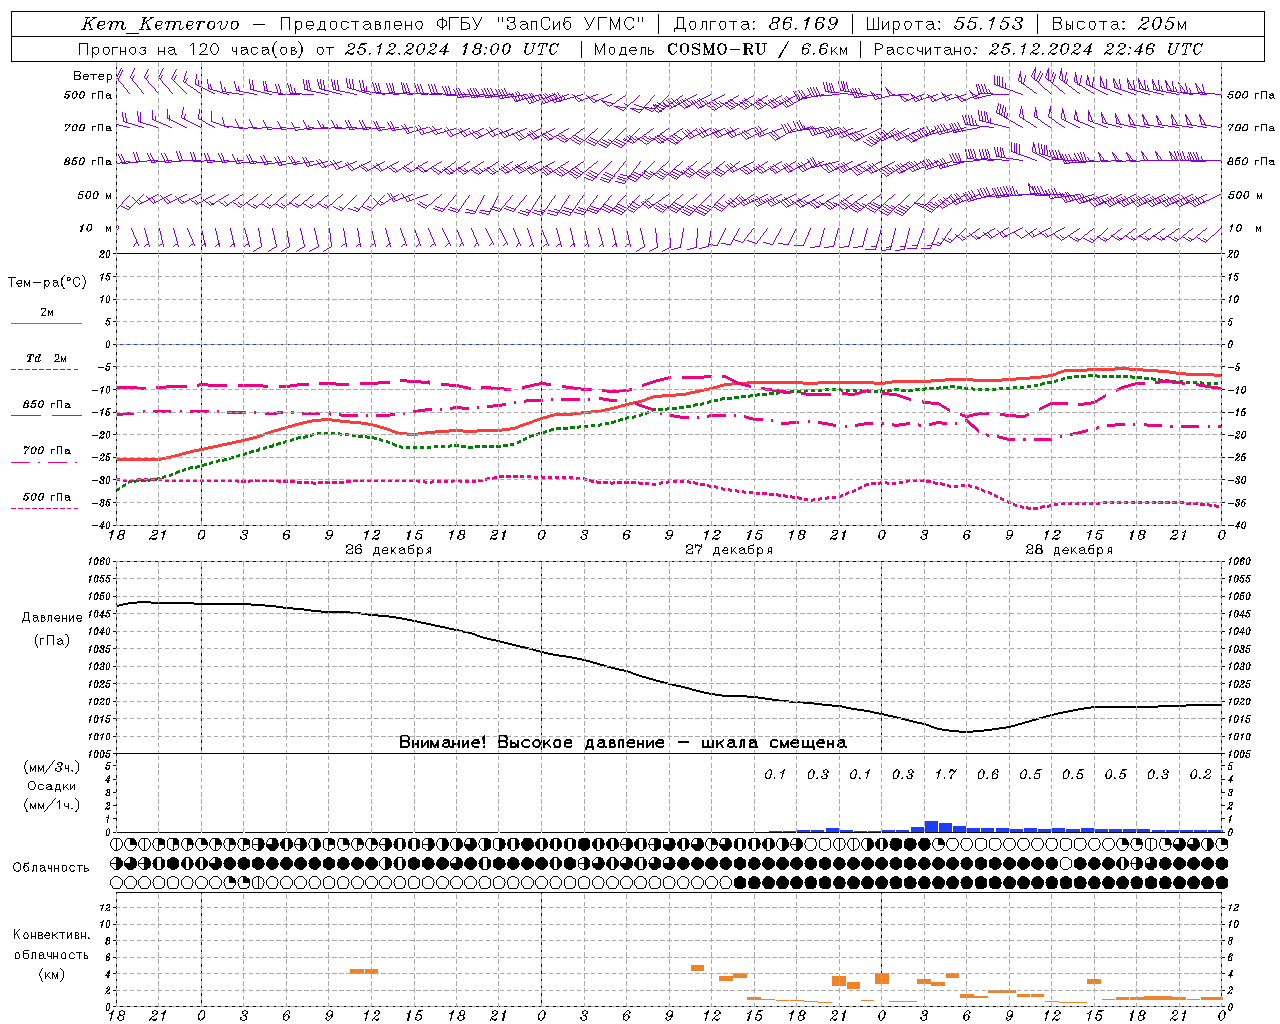The image size is (1280, 1024).
Task: Click the 'Td 2м' dew point legend label
Action: [47, 358]
